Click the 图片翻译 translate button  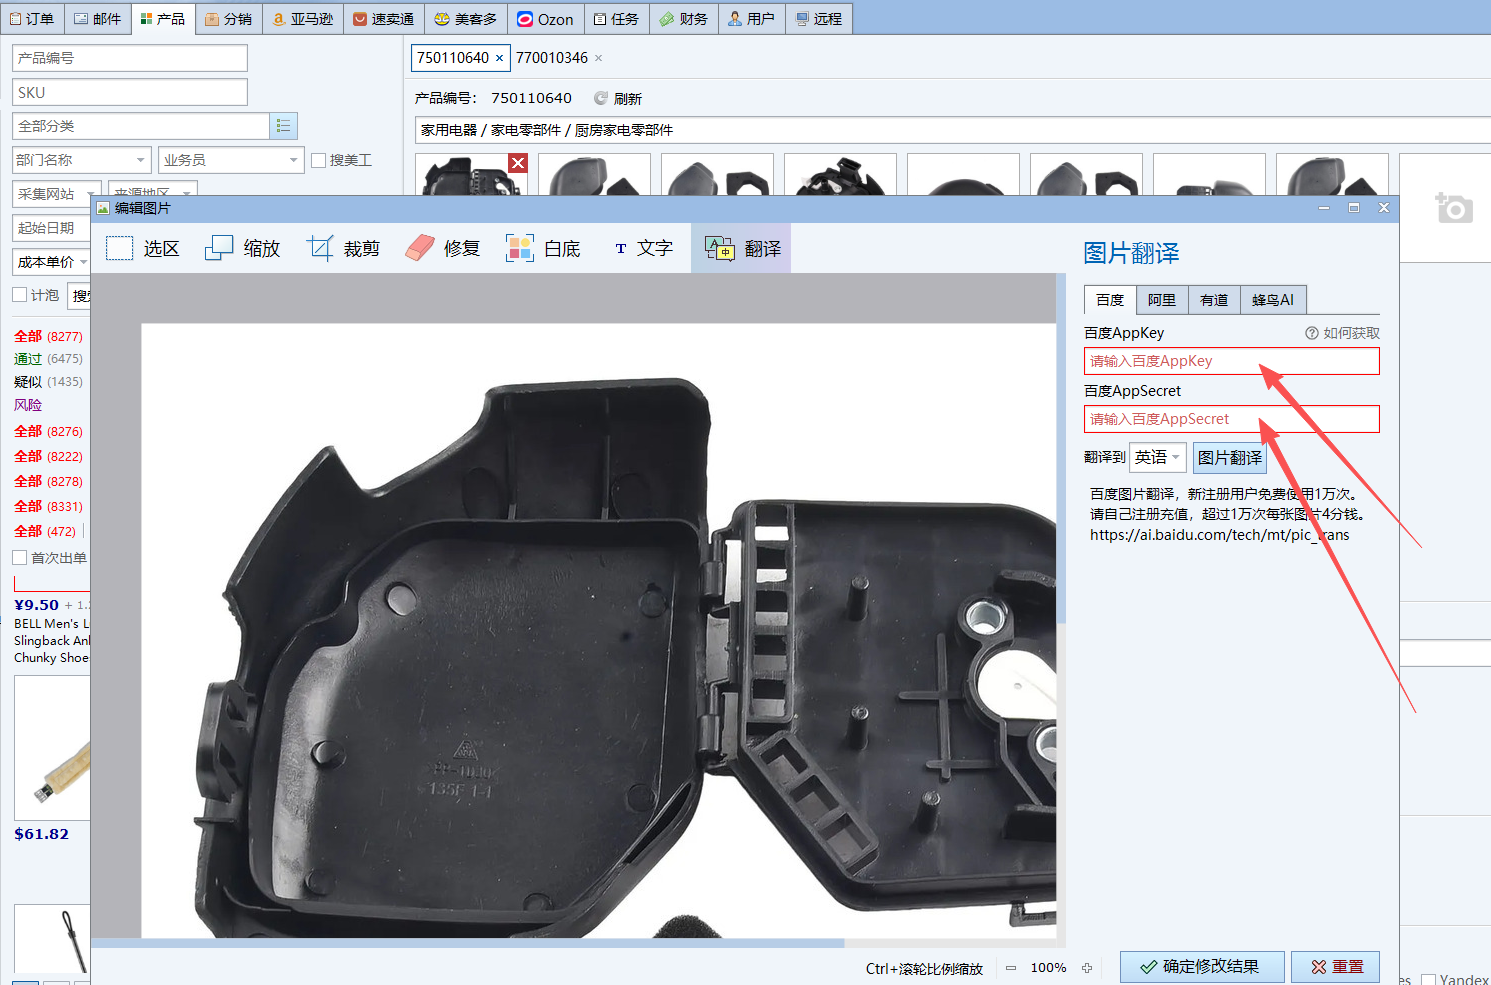1230,458
